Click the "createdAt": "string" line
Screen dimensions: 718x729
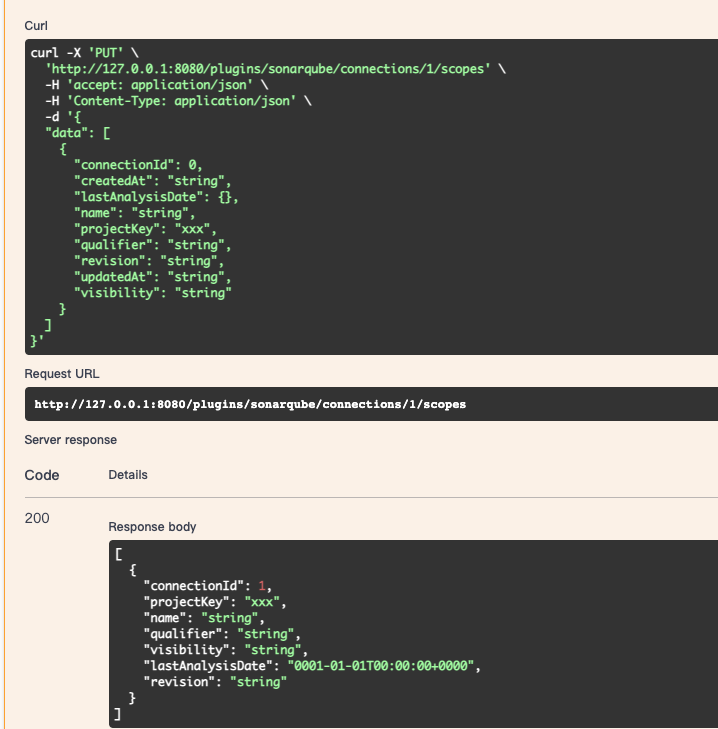(x=153, y=181)
